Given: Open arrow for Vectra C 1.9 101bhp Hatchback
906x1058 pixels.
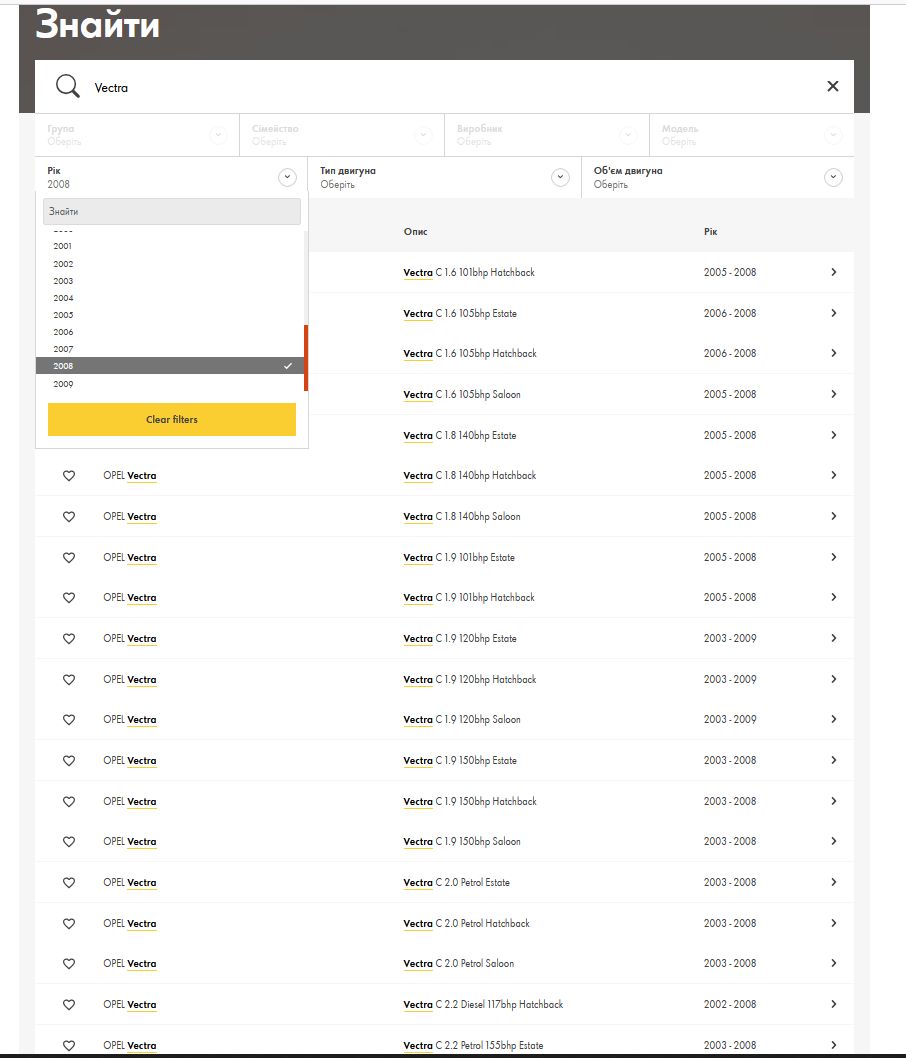Looking at the screenshot, I should point(834,597).
